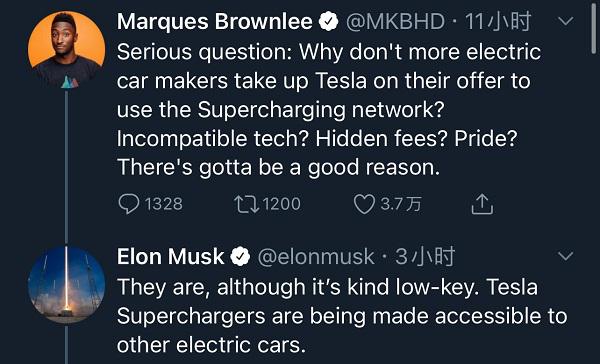Open the 3小时 timestamp of the reply

tap(425, 256)
